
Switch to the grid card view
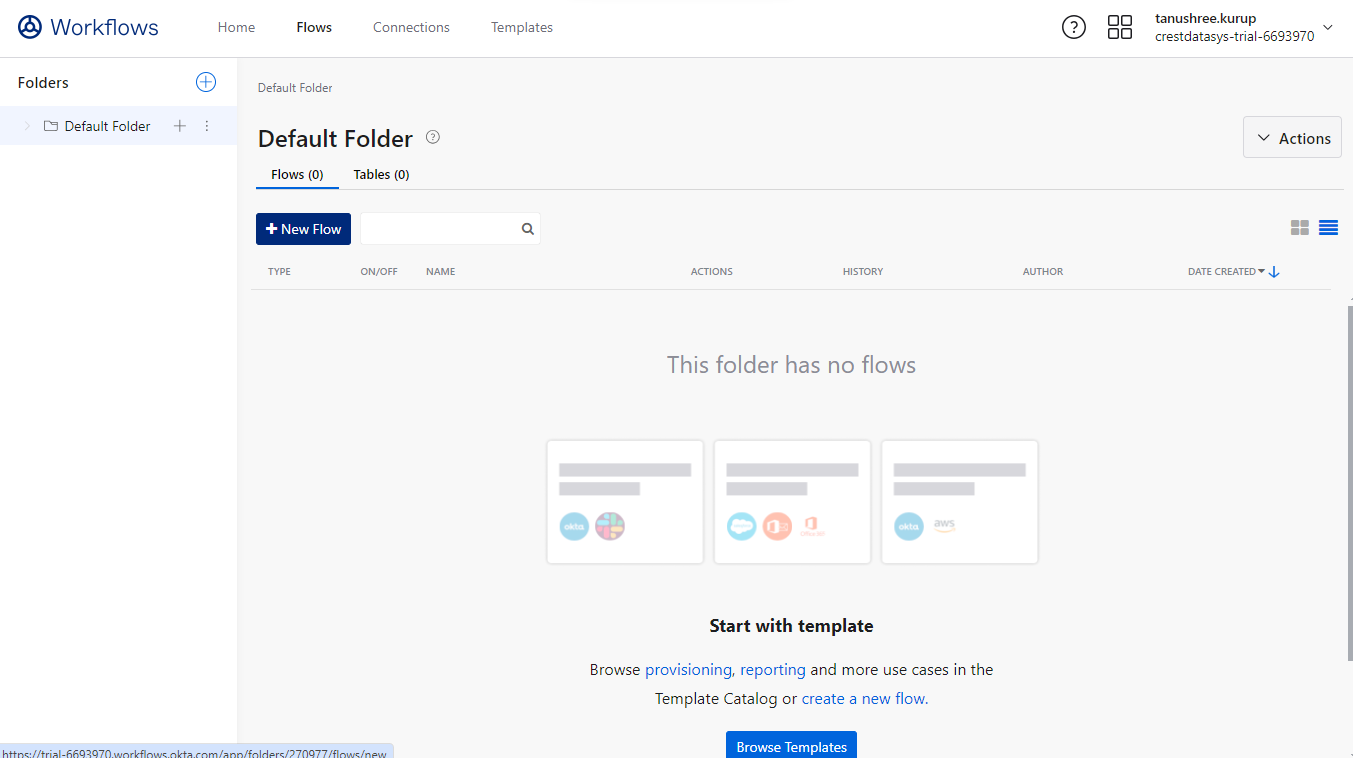pos(1300,228)
